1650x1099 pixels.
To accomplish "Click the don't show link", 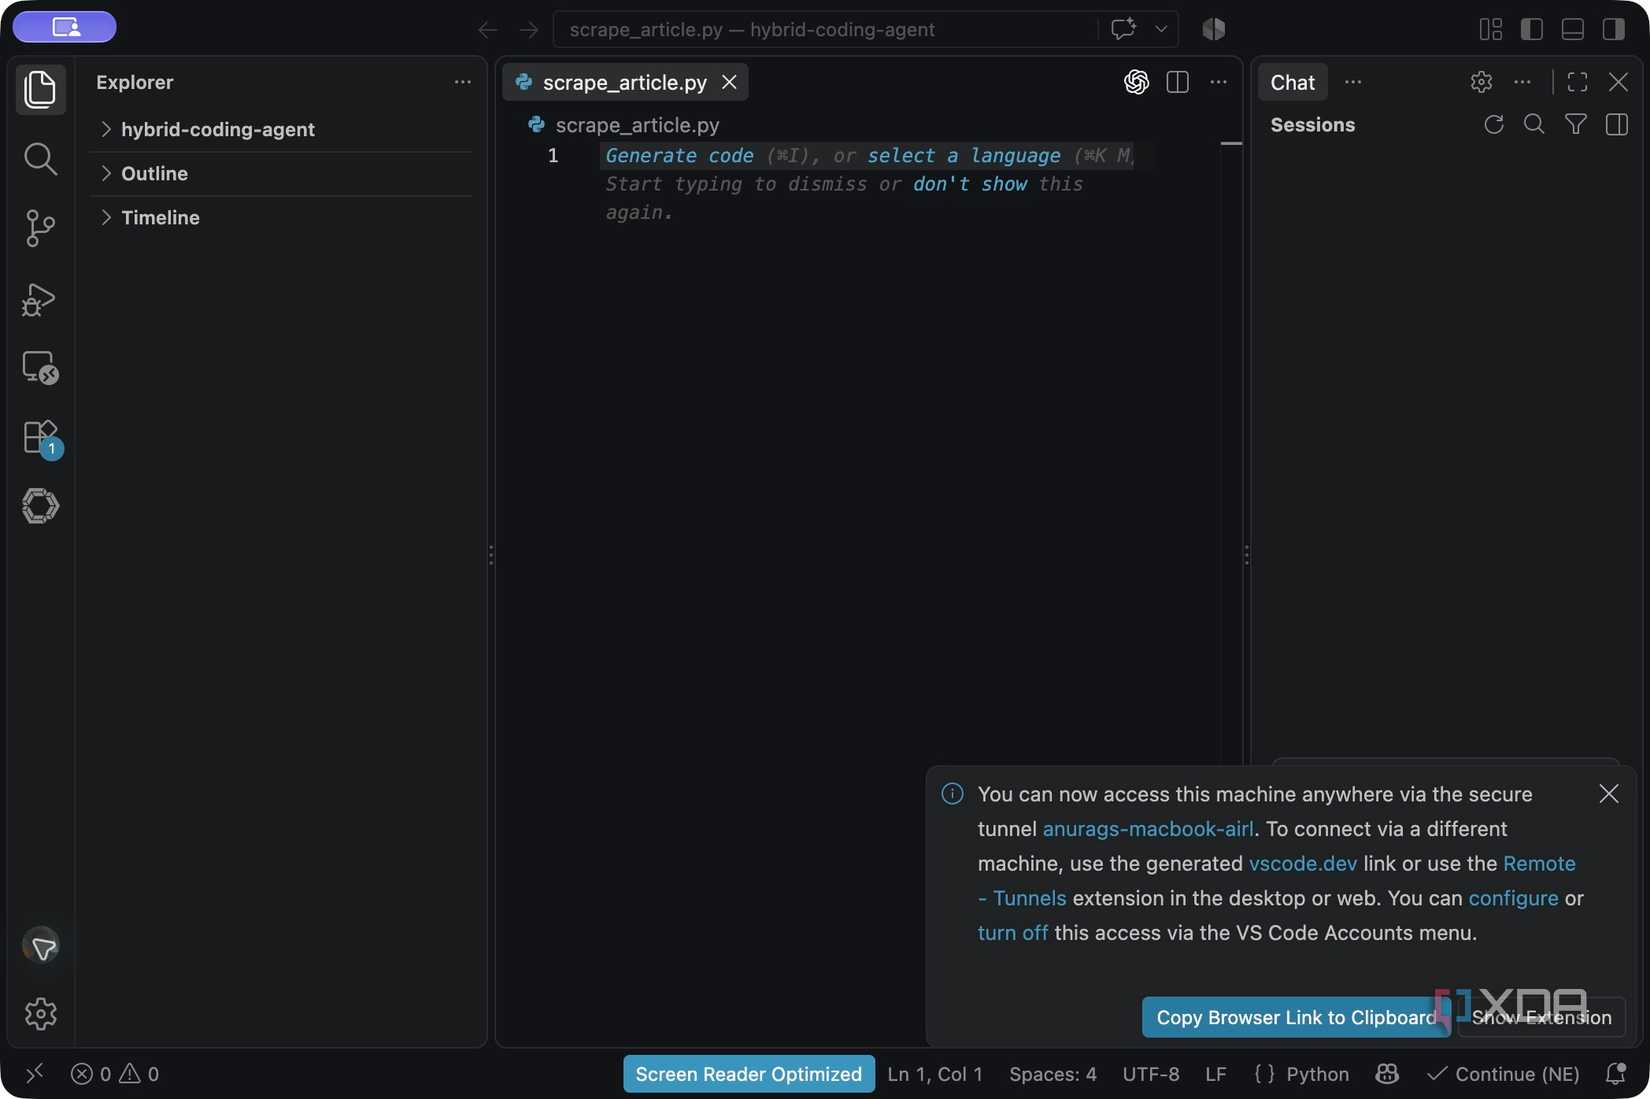I will point(969,184).
